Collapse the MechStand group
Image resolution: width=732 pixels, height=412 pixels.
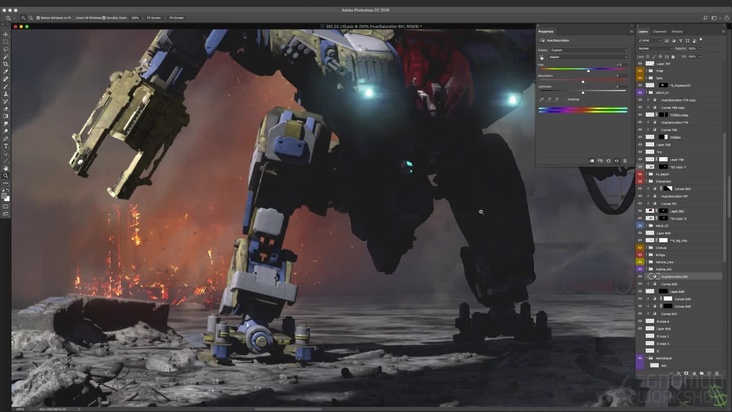(x=647, y=358)
